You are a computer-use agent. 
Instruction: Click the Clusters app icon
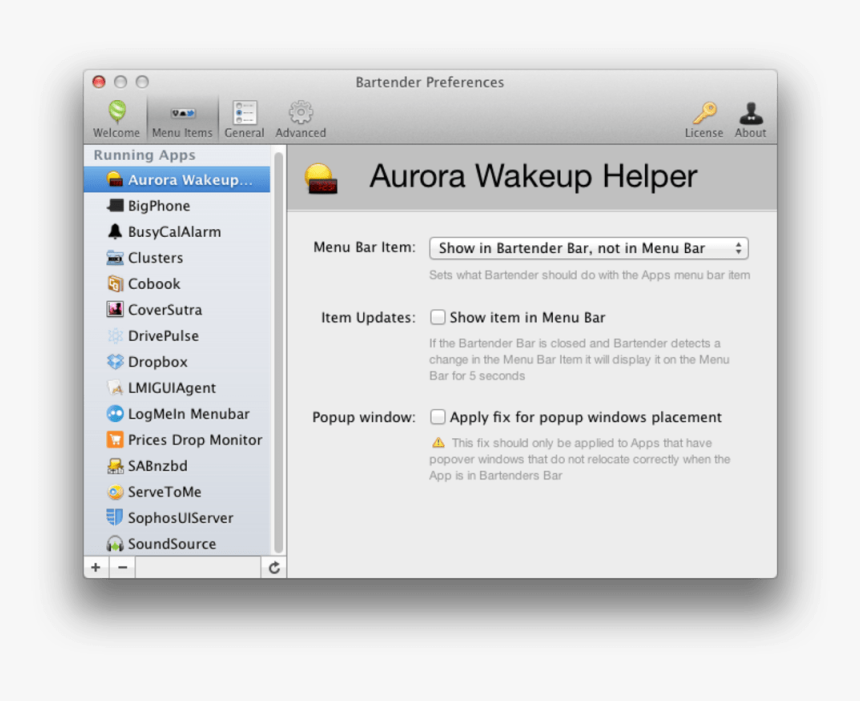coord(115,258)
